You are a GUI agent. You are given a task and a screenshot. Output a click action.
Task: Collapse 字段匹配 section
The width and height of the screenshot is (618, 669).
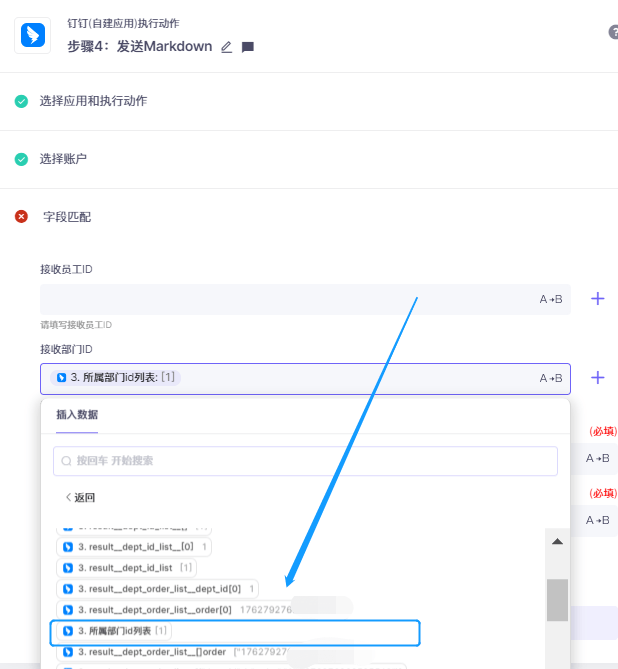coord(67,217)
